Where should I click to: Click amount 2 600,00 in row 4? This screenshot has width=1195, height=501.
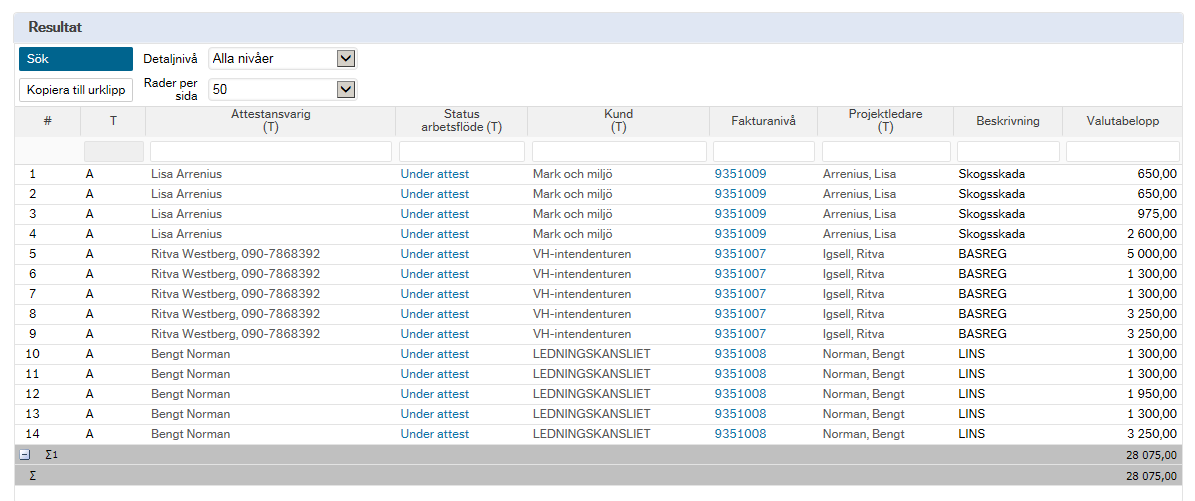coord(1151,234)
